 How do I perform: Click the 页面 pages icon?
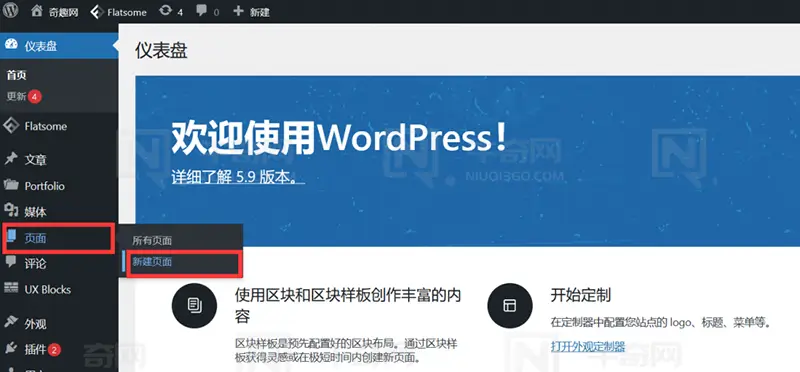pos(12,237)
